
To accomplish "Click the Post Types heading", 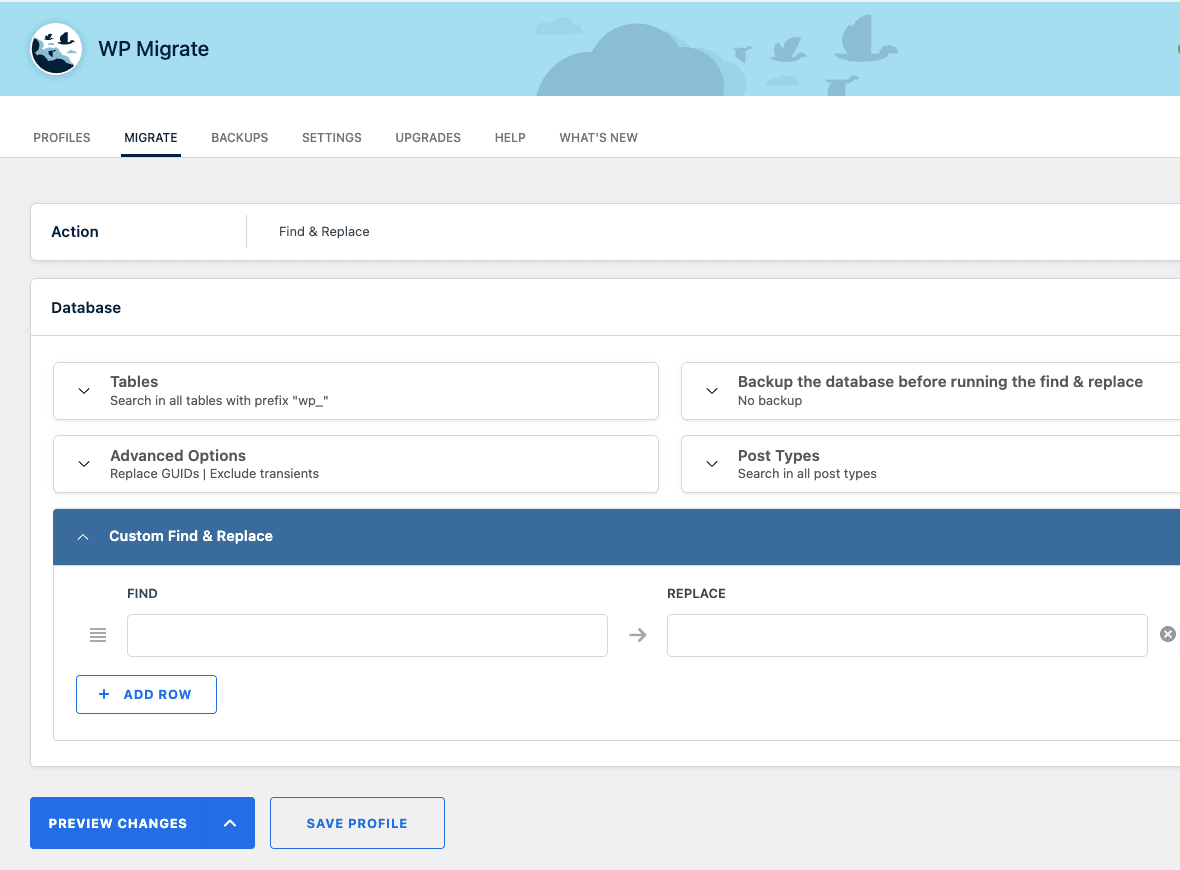I will coord(778,455).
